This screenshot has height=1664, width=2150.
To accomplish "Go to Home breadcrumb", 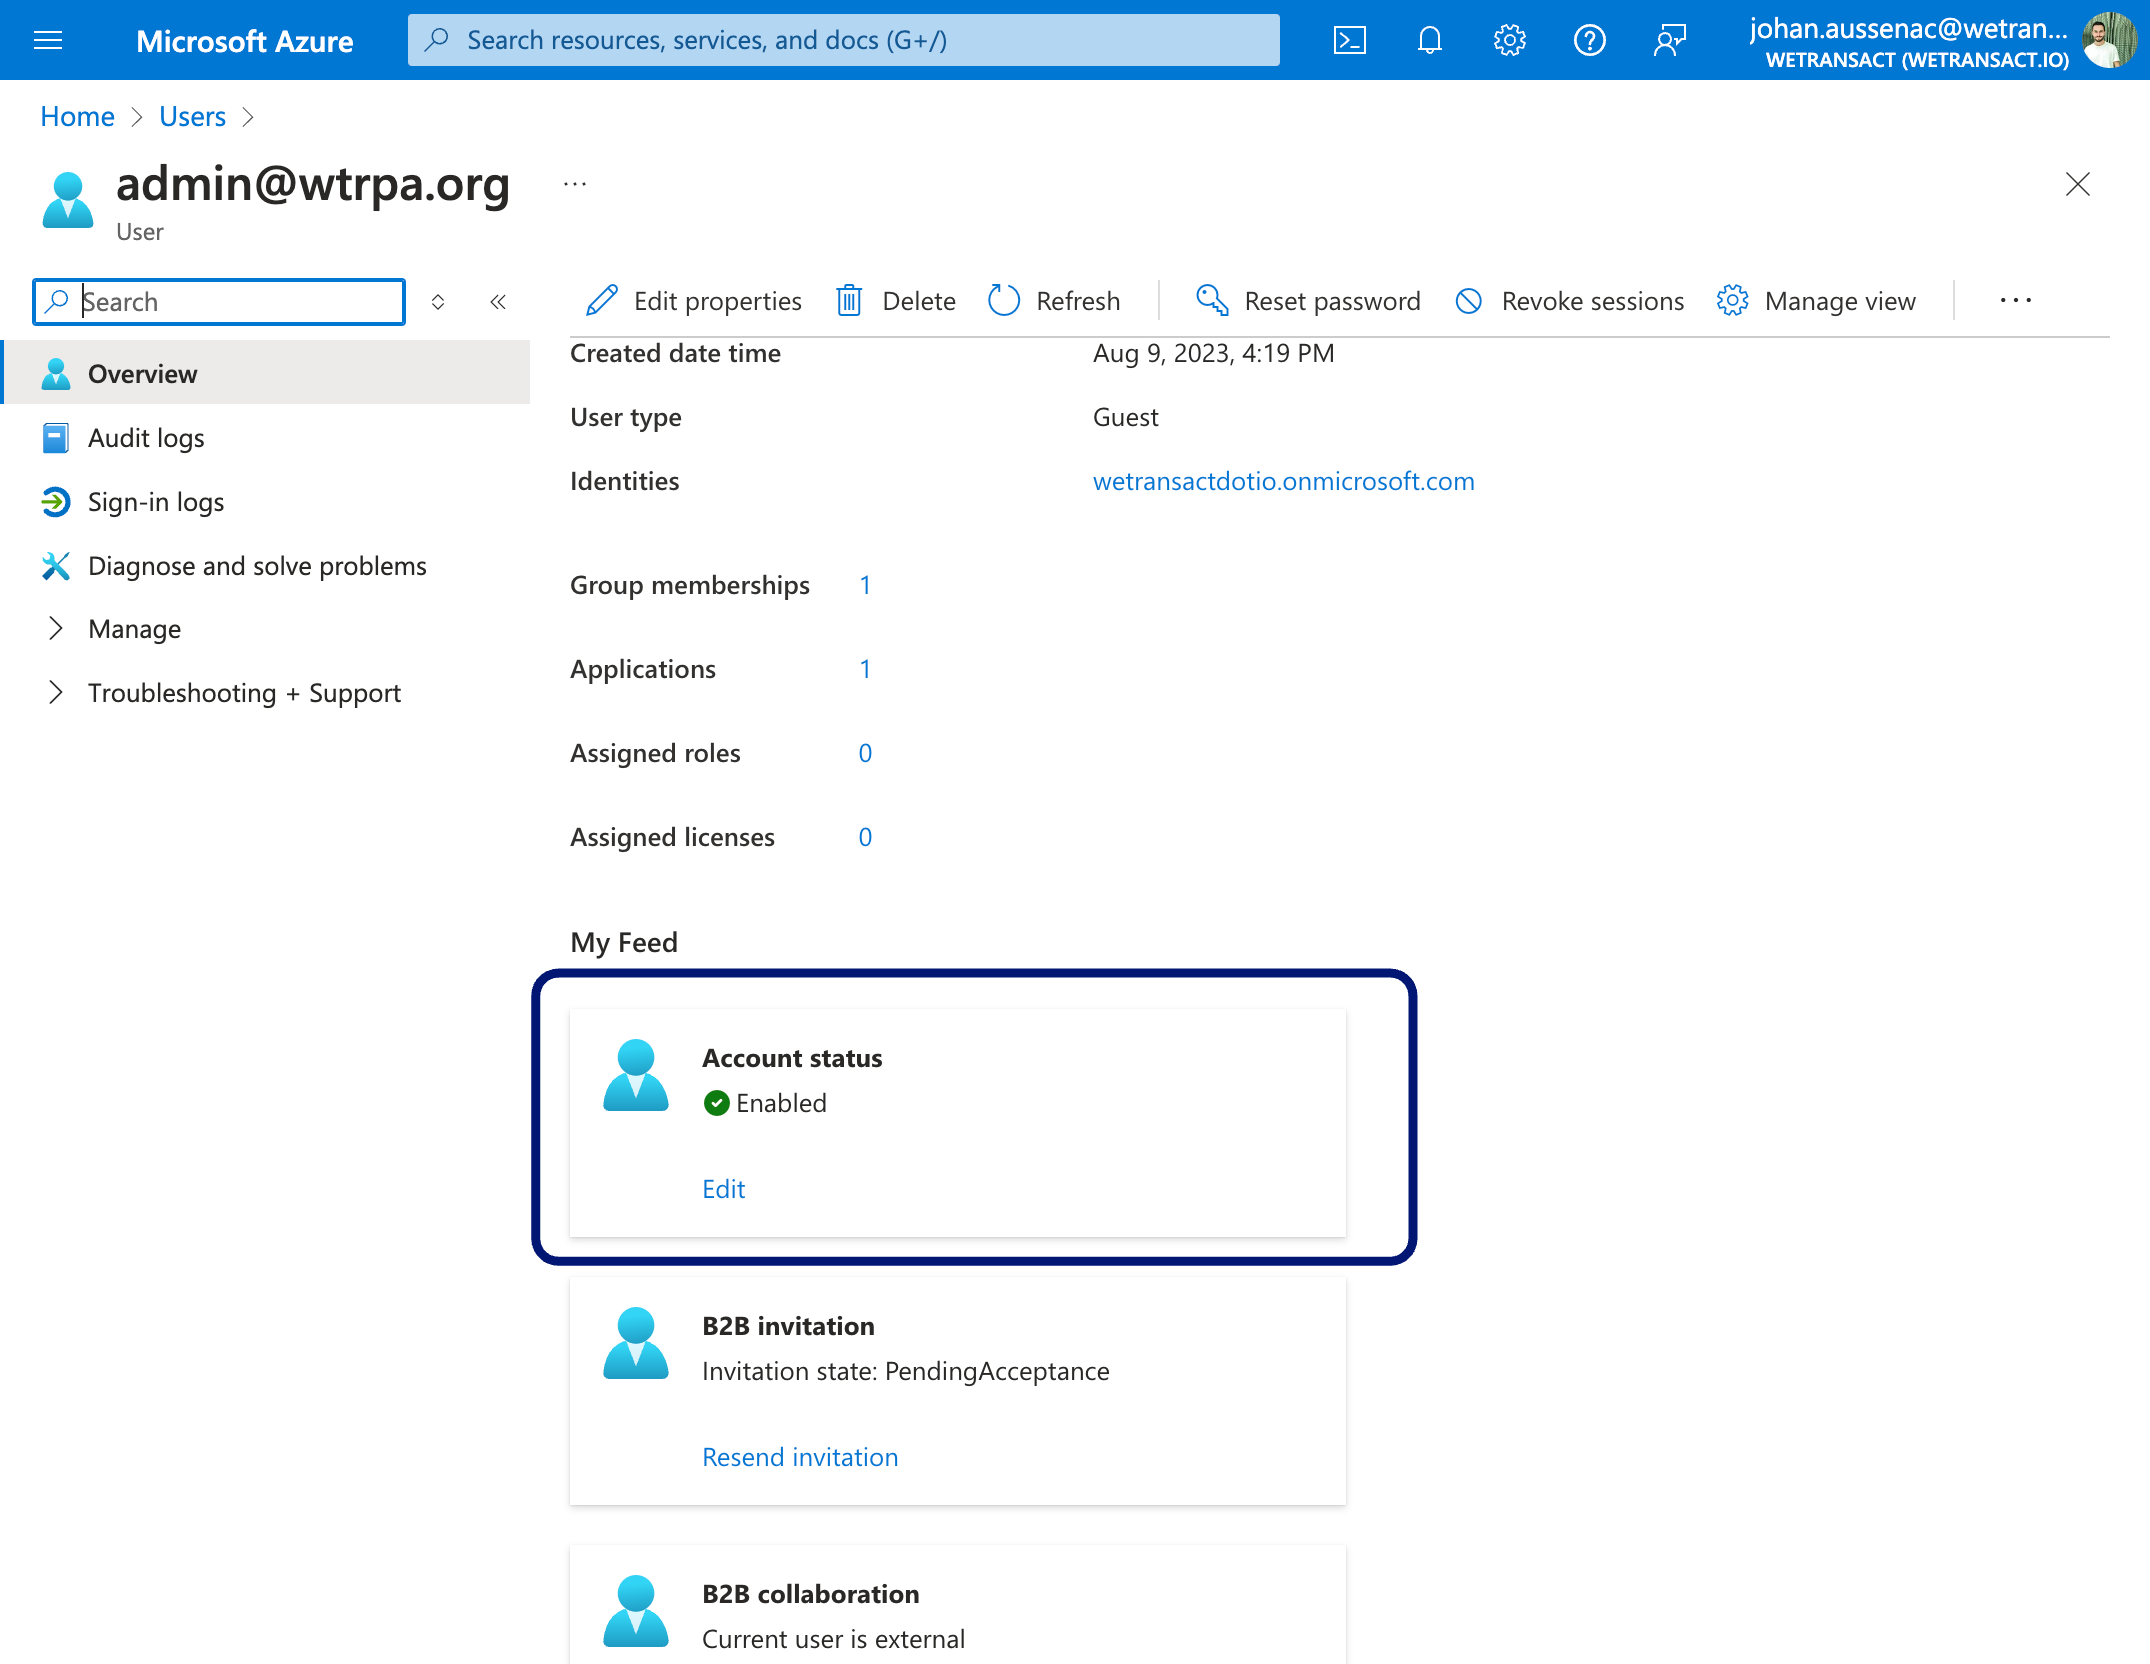I will 77,116.
